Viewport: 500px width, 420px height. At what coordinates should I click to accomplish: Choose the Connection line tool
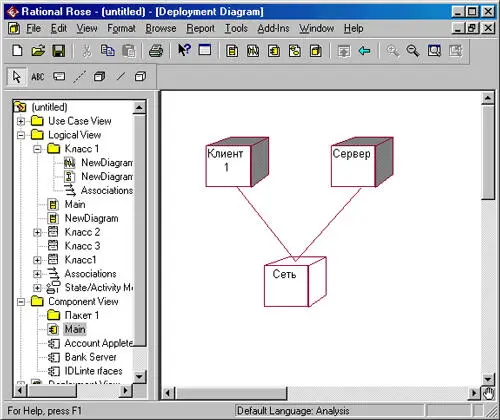[121, 77]
